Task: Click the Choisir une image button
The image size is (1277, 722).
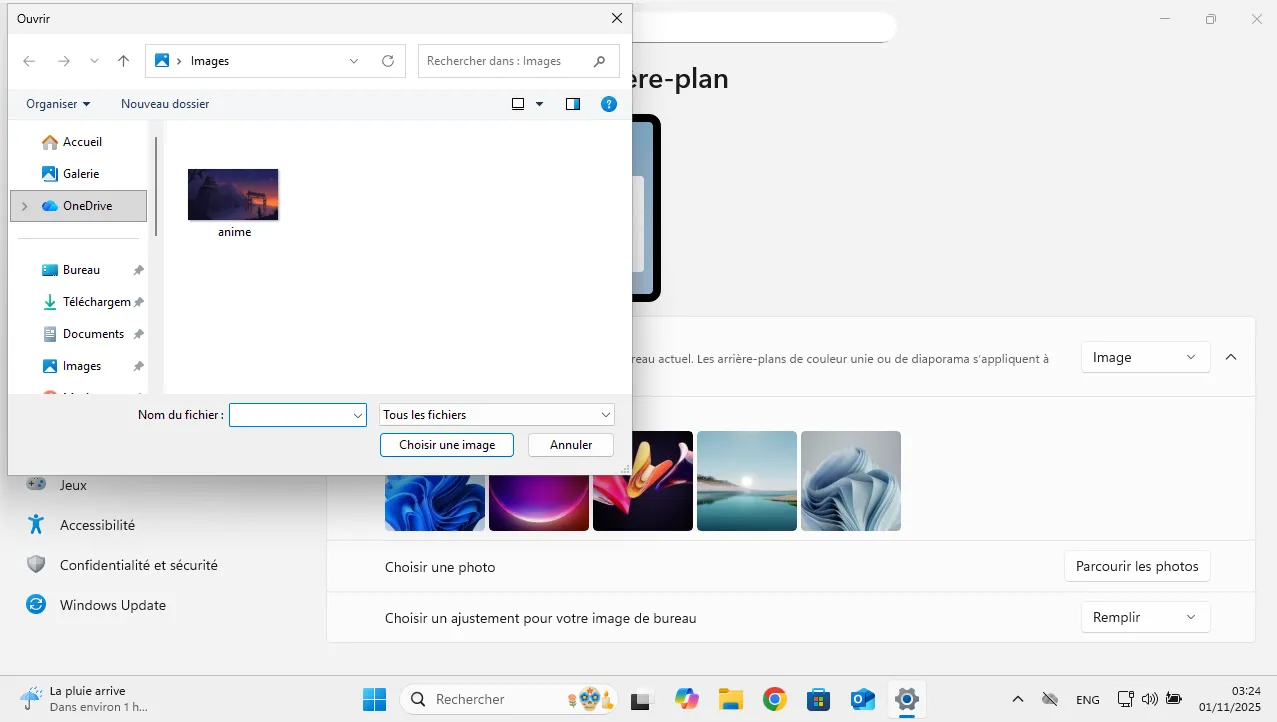Action: coord(447,445)
